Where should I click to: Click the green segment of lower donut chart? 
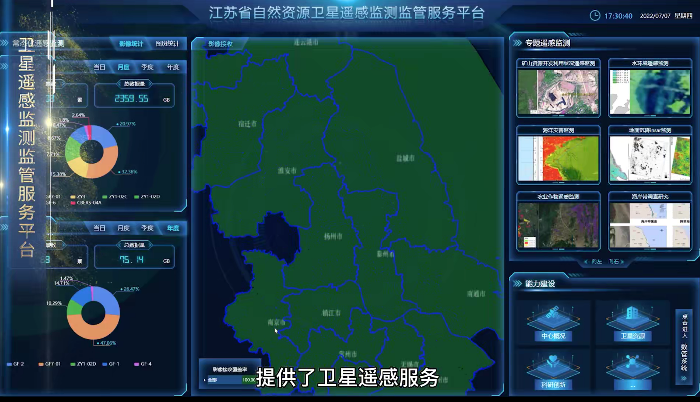click(73, 307)
